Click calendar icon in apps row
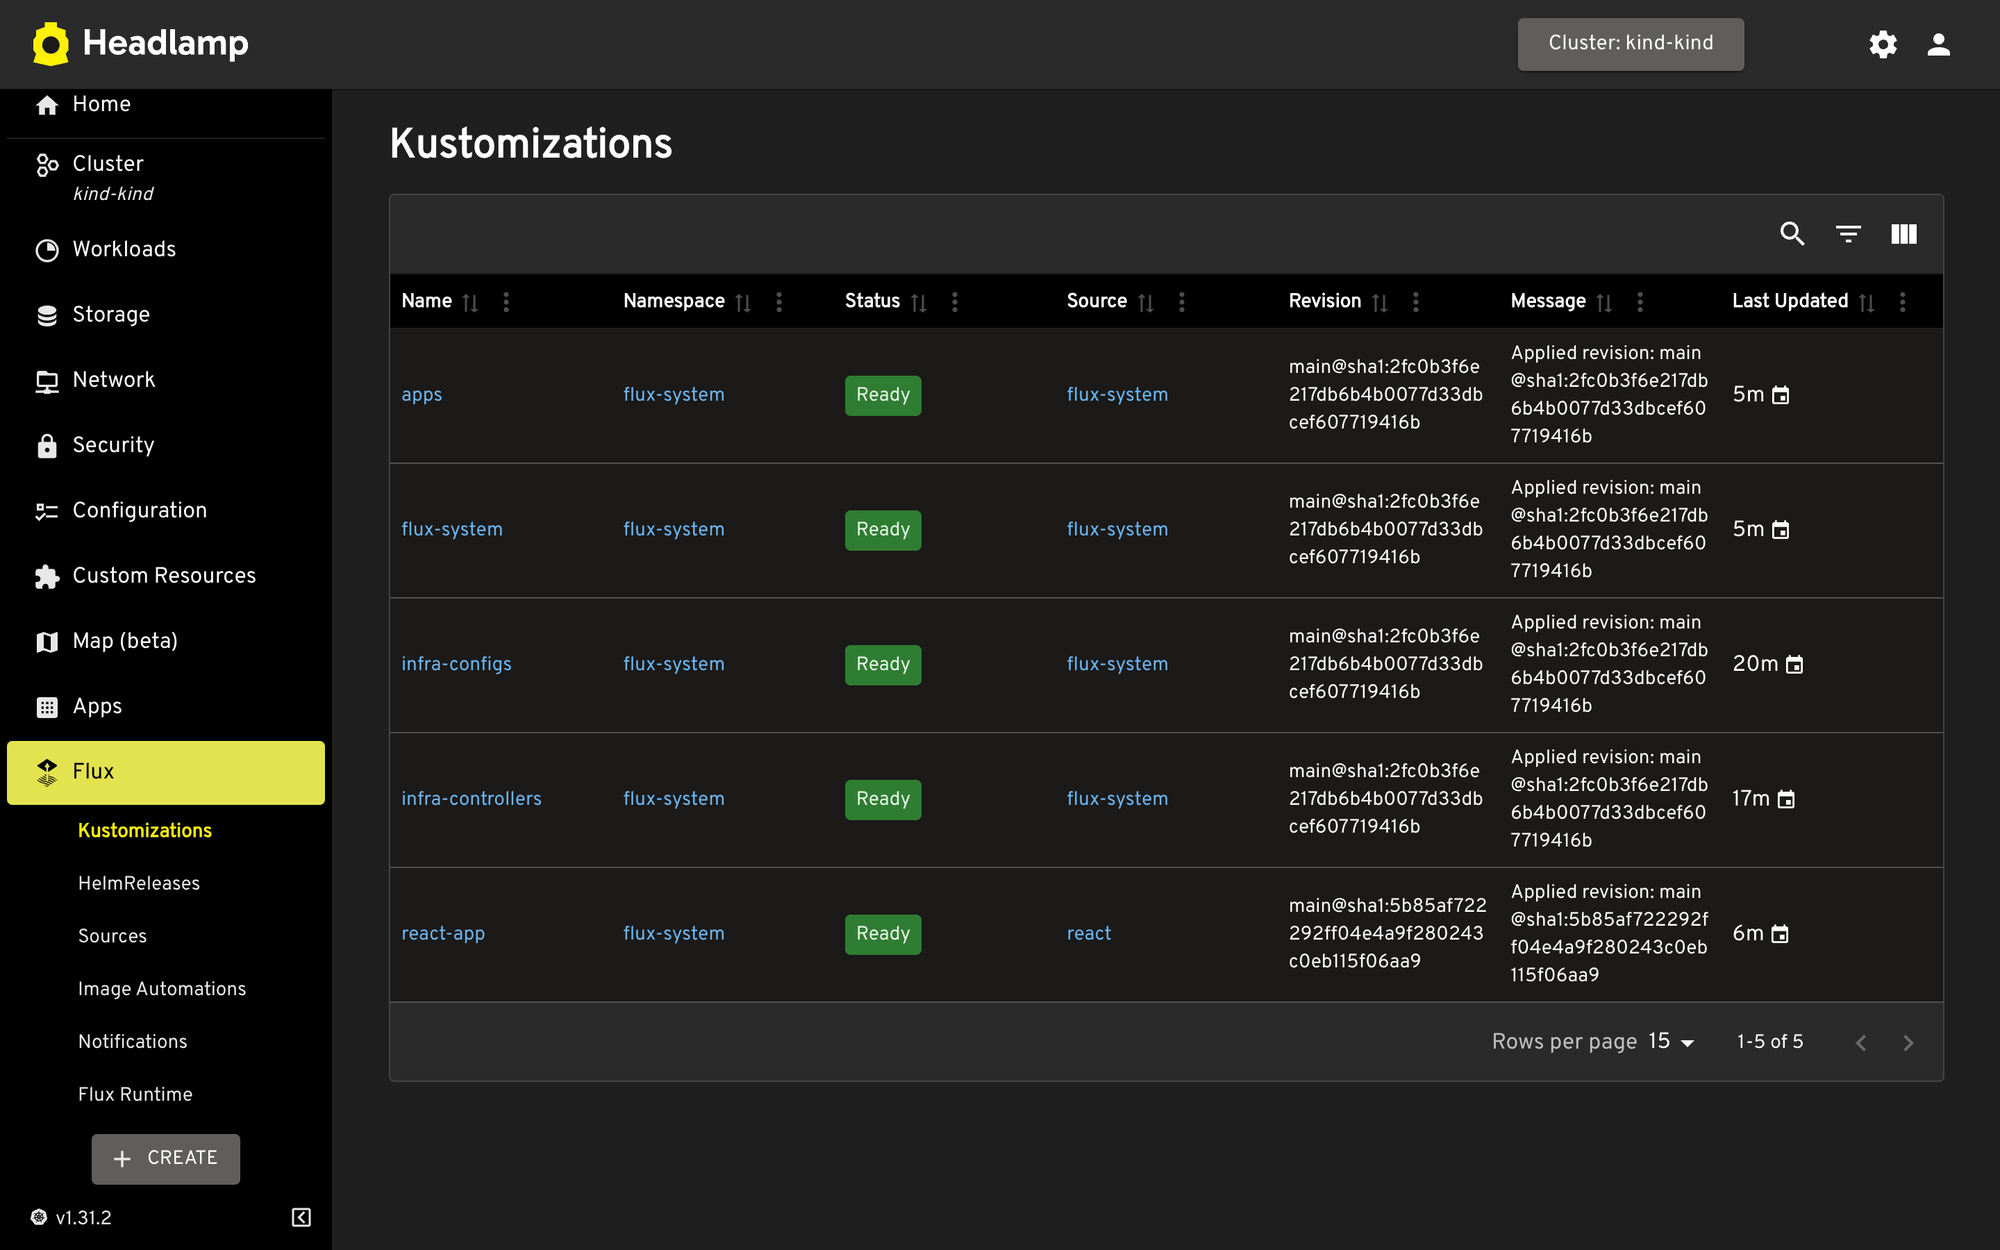 point(1781,395)
